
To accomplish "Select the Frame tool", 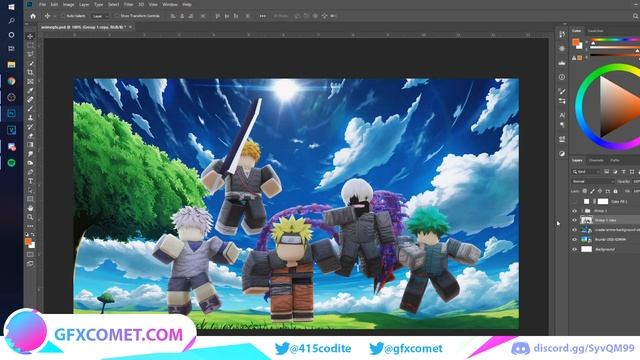I will point(30,82).
